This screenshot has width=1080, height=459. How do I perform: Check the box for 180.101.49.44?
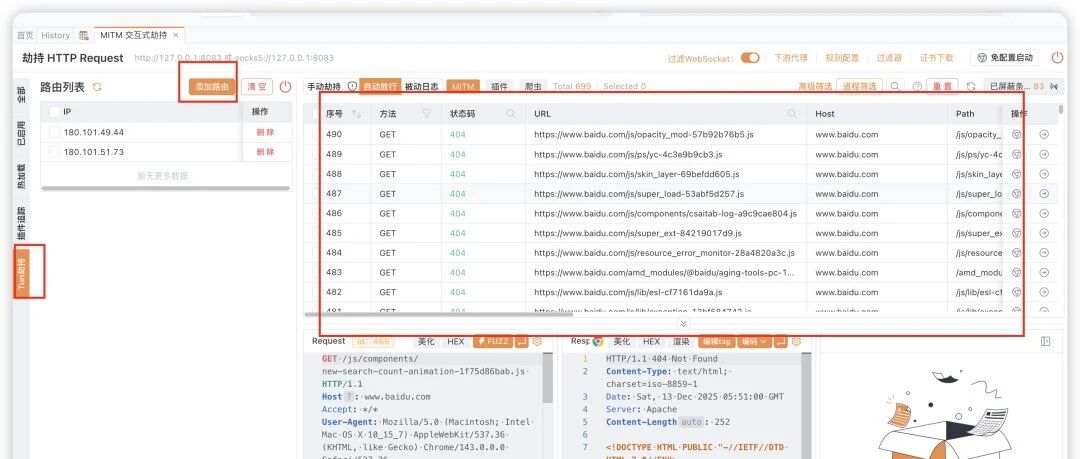point(54,132)
